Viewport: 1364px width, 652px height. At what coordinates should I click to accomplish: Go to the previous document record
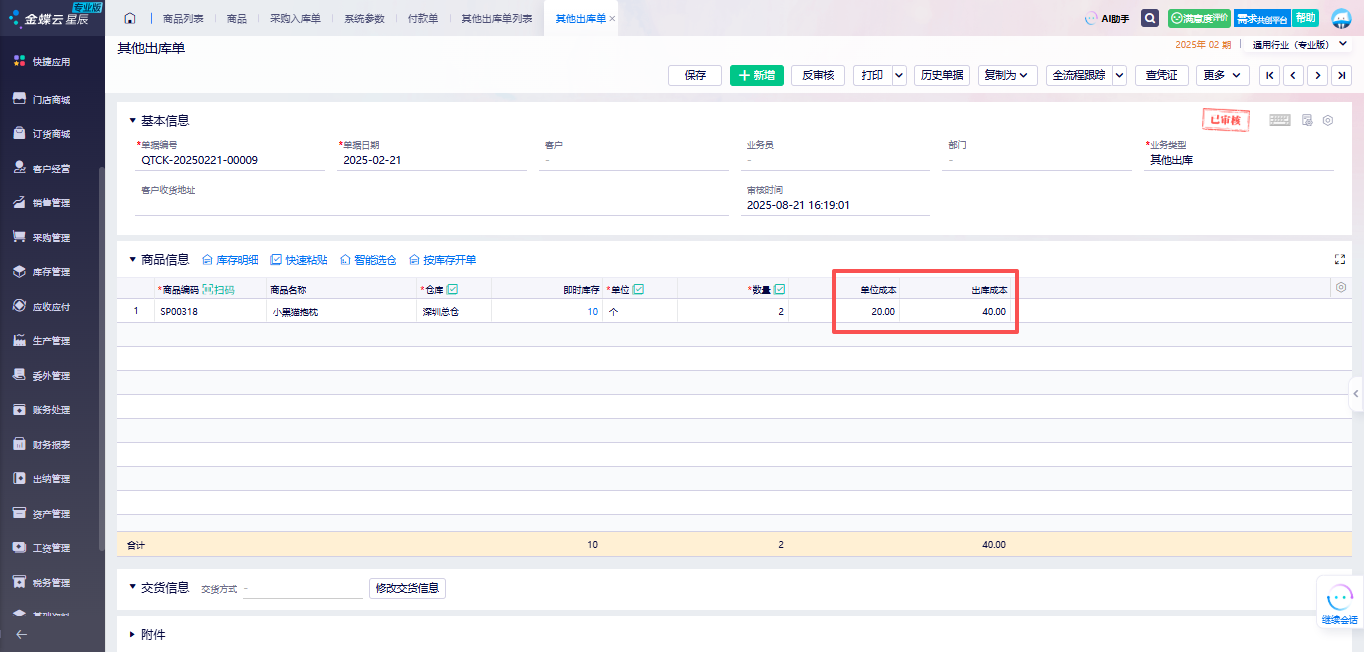pos(1293,75)
